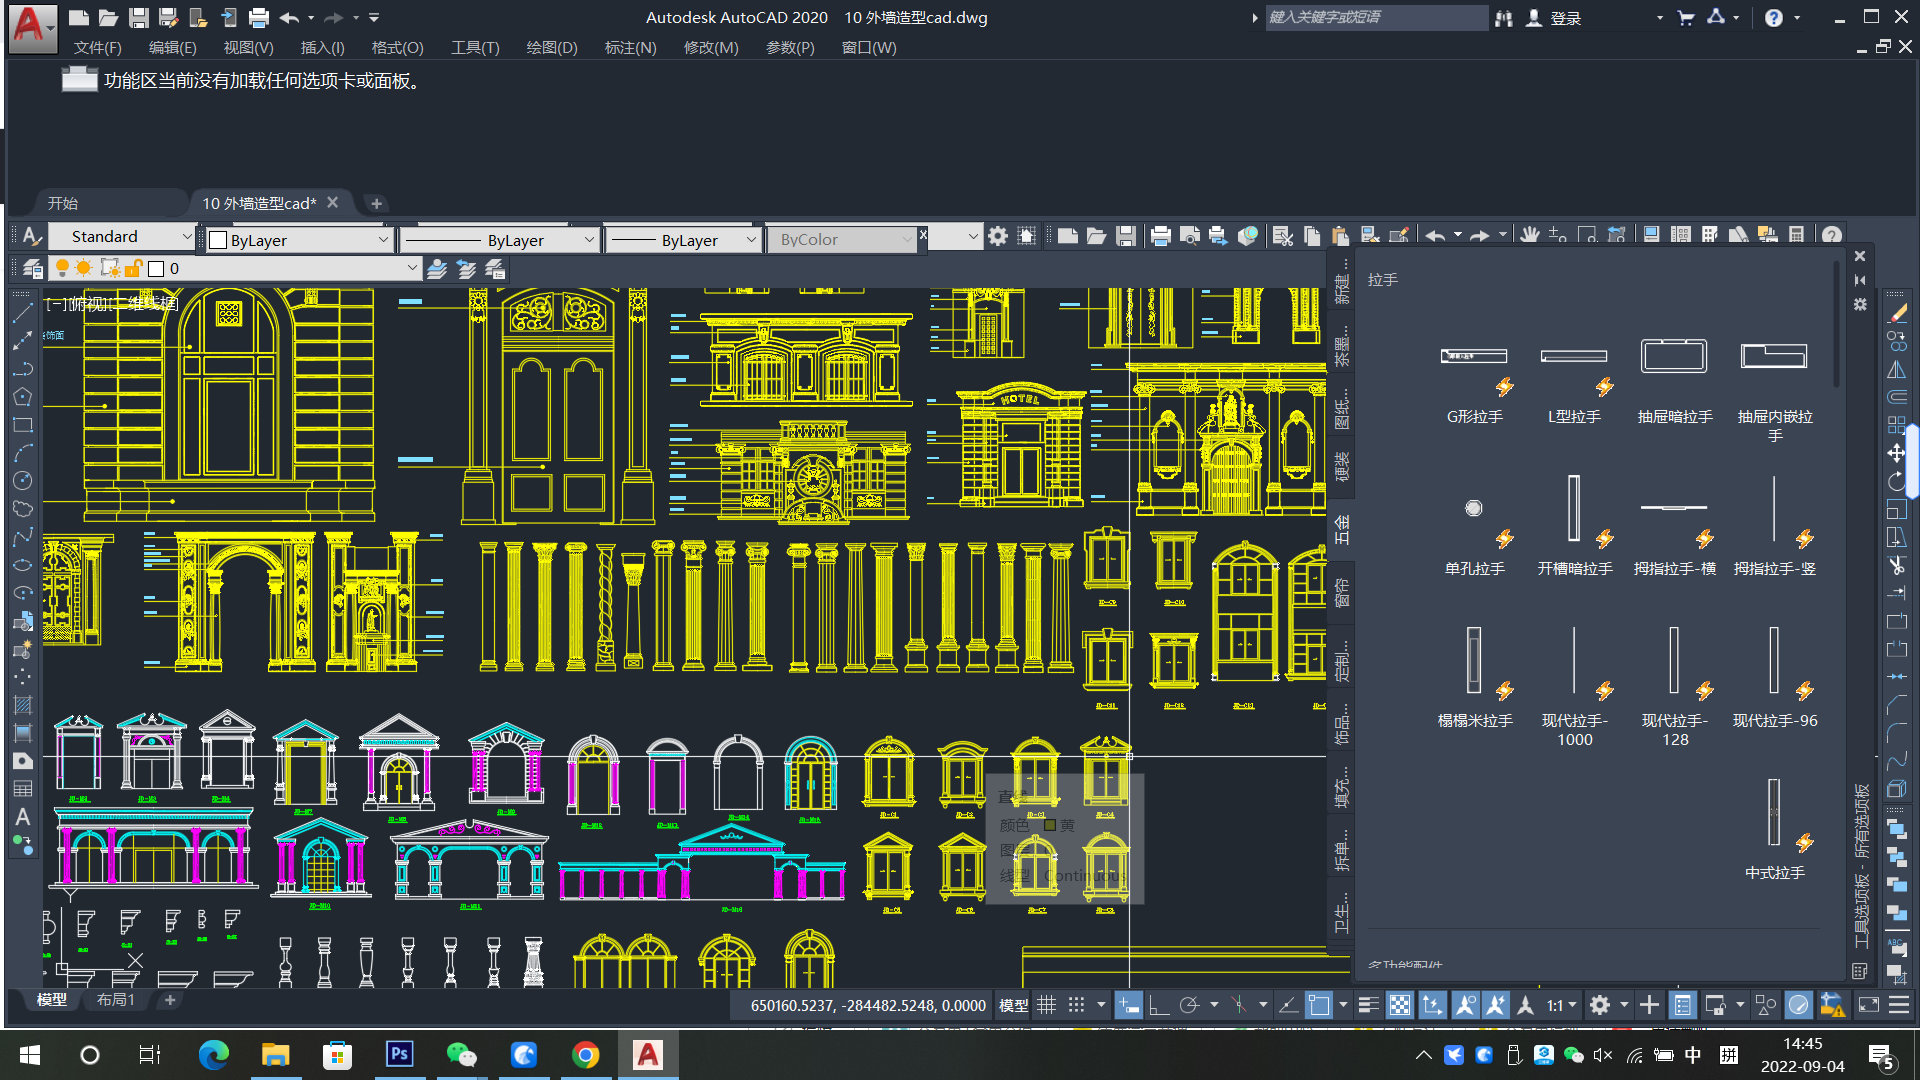
Task: Select the Line draw tool
Action: [22, 313]
